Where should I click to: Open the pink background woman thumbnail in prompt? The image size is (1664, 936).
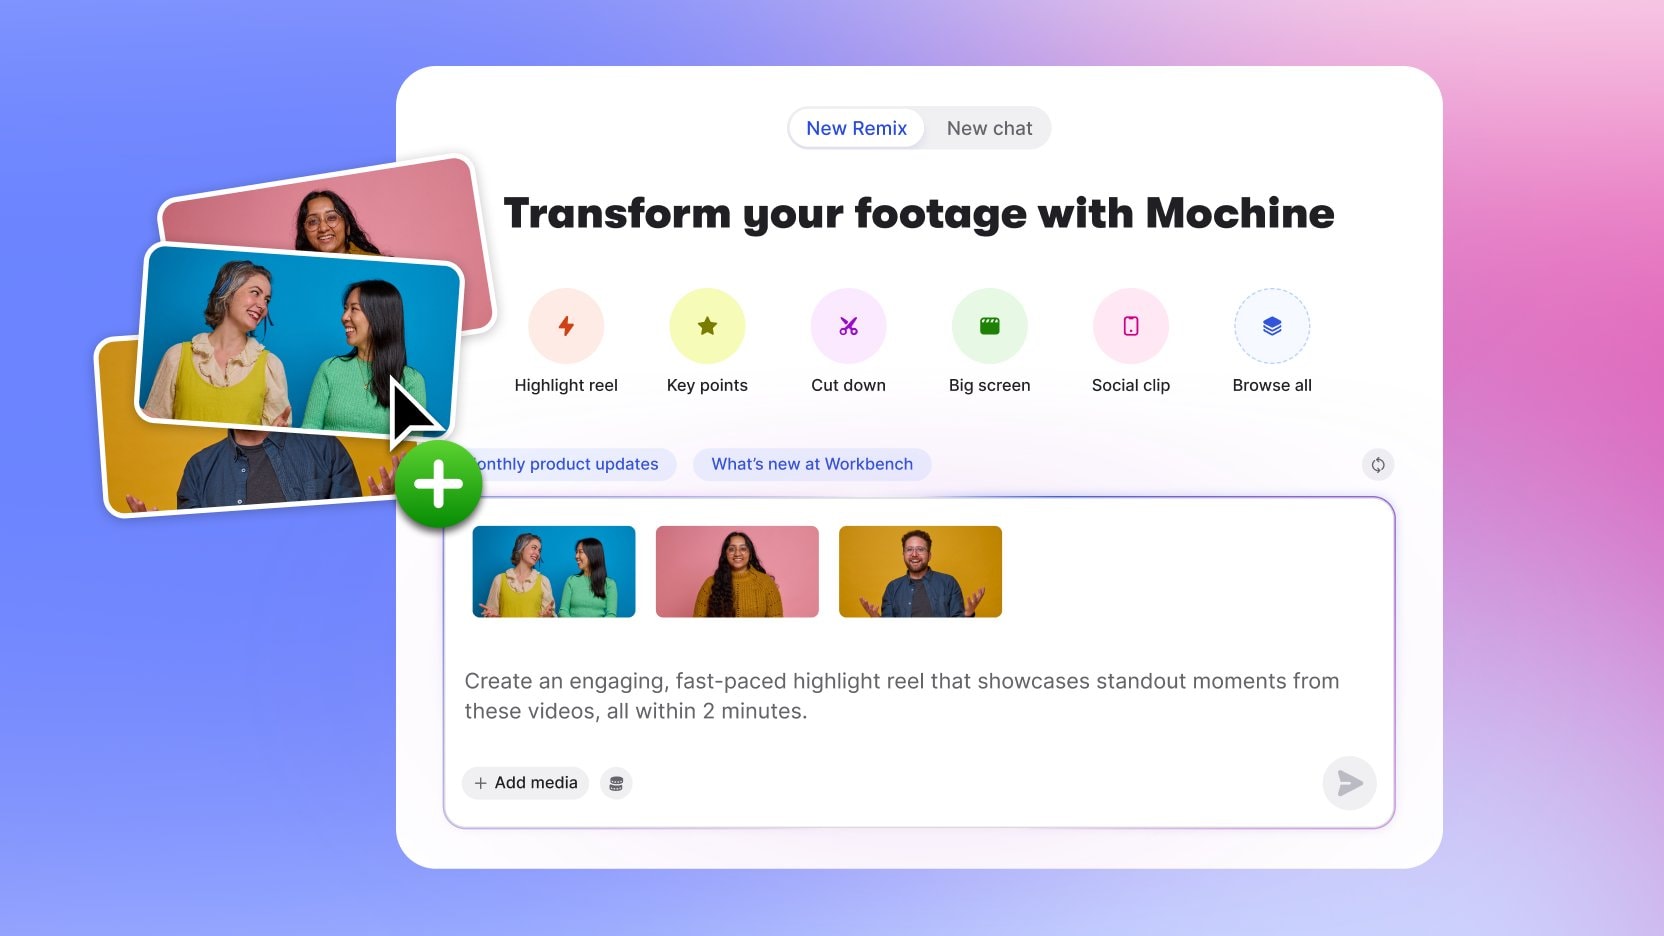coord(737,571)
